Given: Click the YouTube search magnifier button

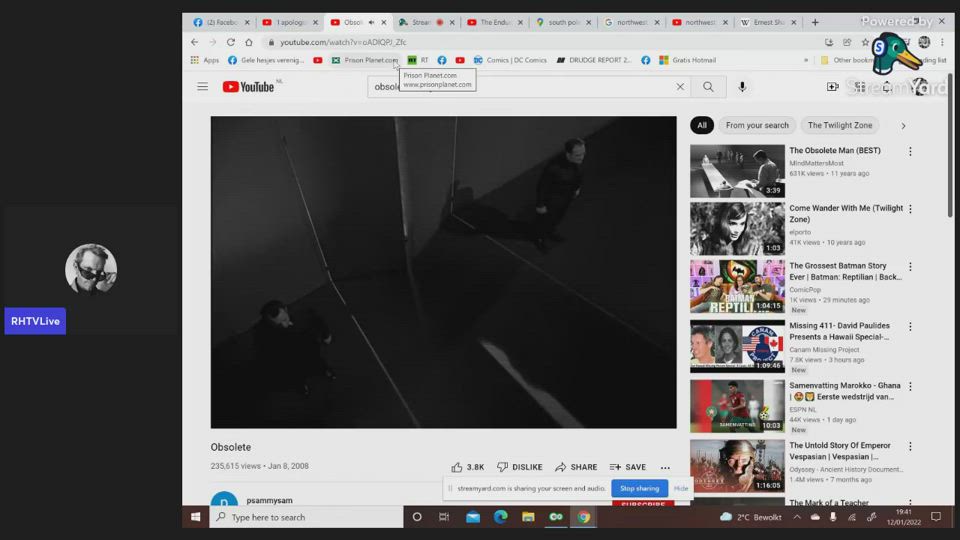Looking at the screenshot, I should coord(708,87).
